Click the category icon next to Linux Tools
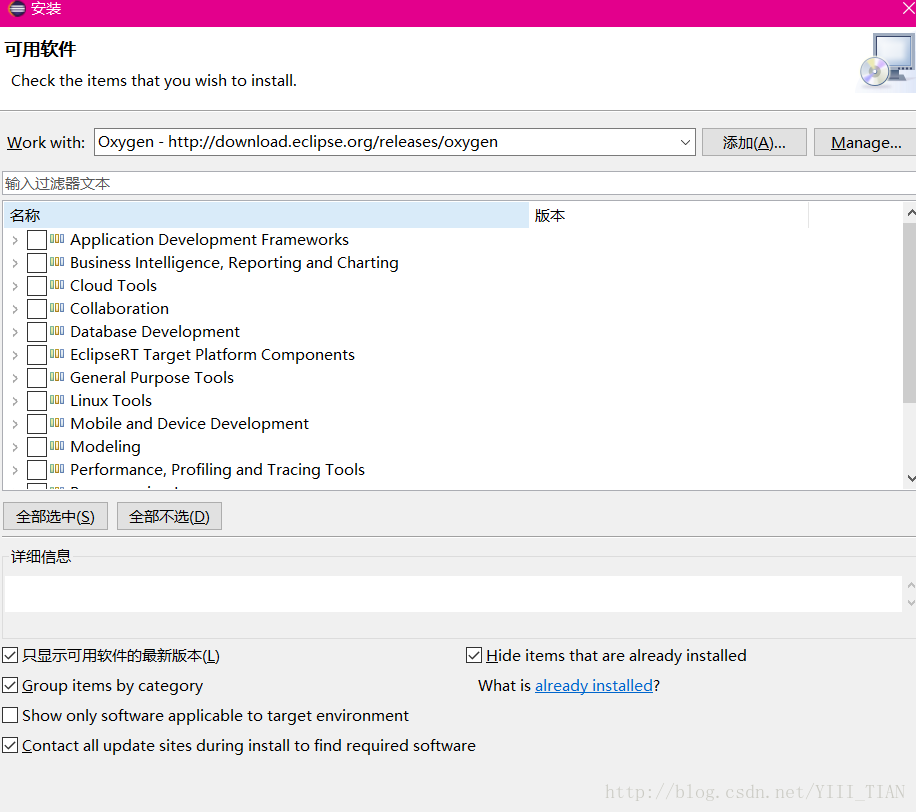 (57, 400)
